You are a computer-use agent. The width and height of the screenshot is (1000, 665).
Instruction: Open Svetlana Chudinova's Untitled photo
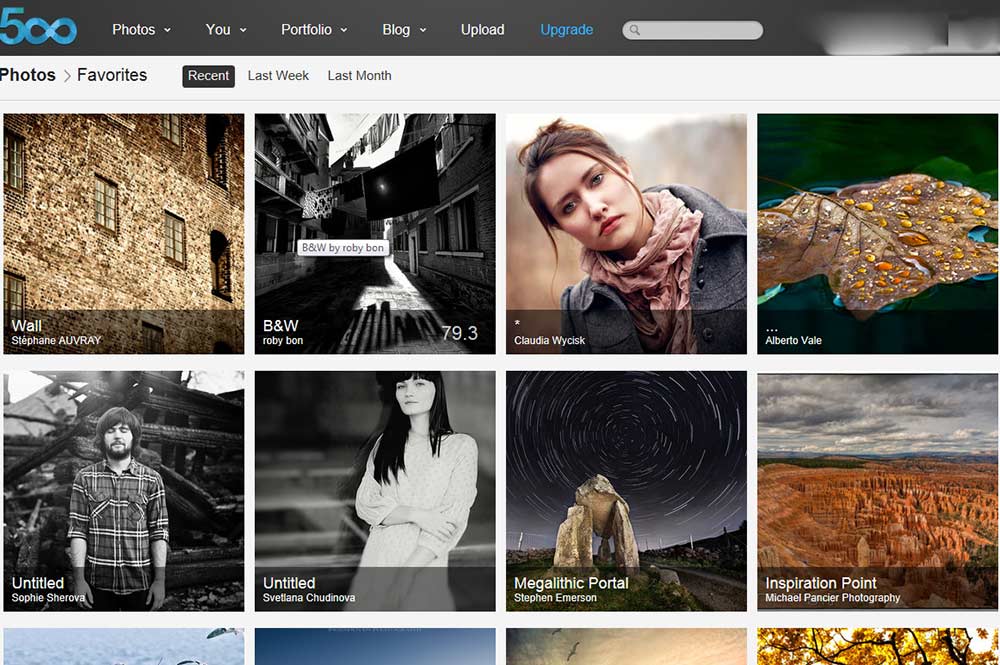click(375, 492)
